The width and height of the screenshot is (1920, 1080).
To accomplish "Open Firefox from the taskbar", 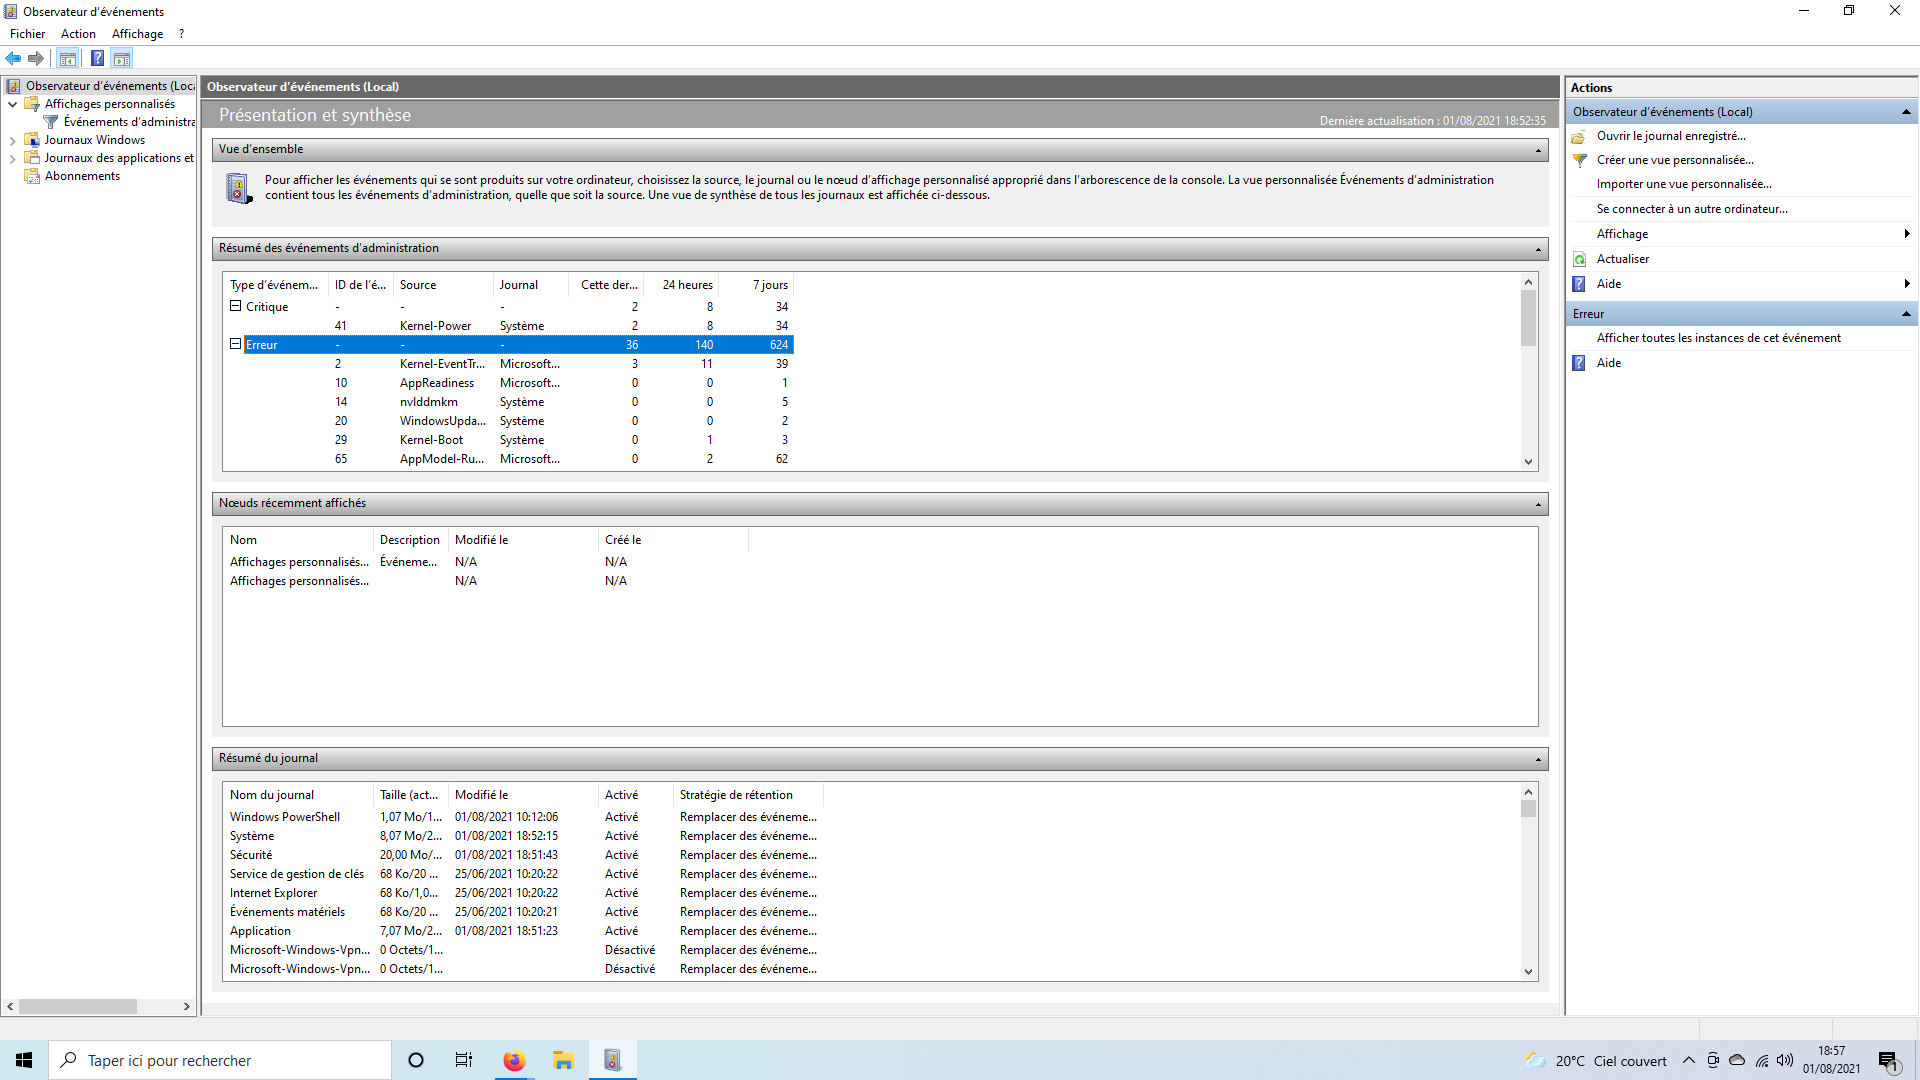I will tap(514, 1060).
